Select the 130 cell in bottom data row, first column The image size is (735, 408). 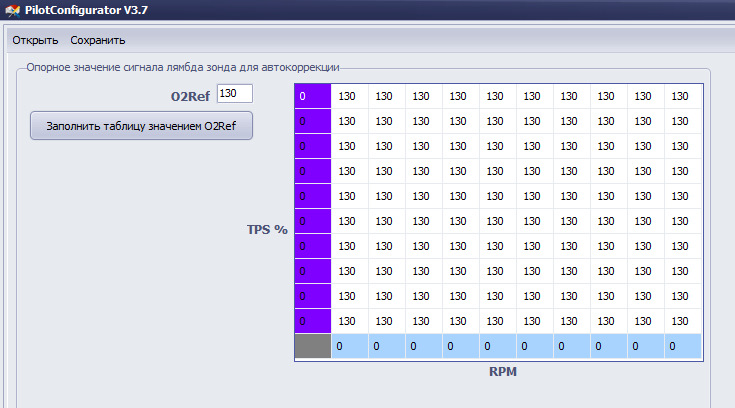click(x=350, y=321)
